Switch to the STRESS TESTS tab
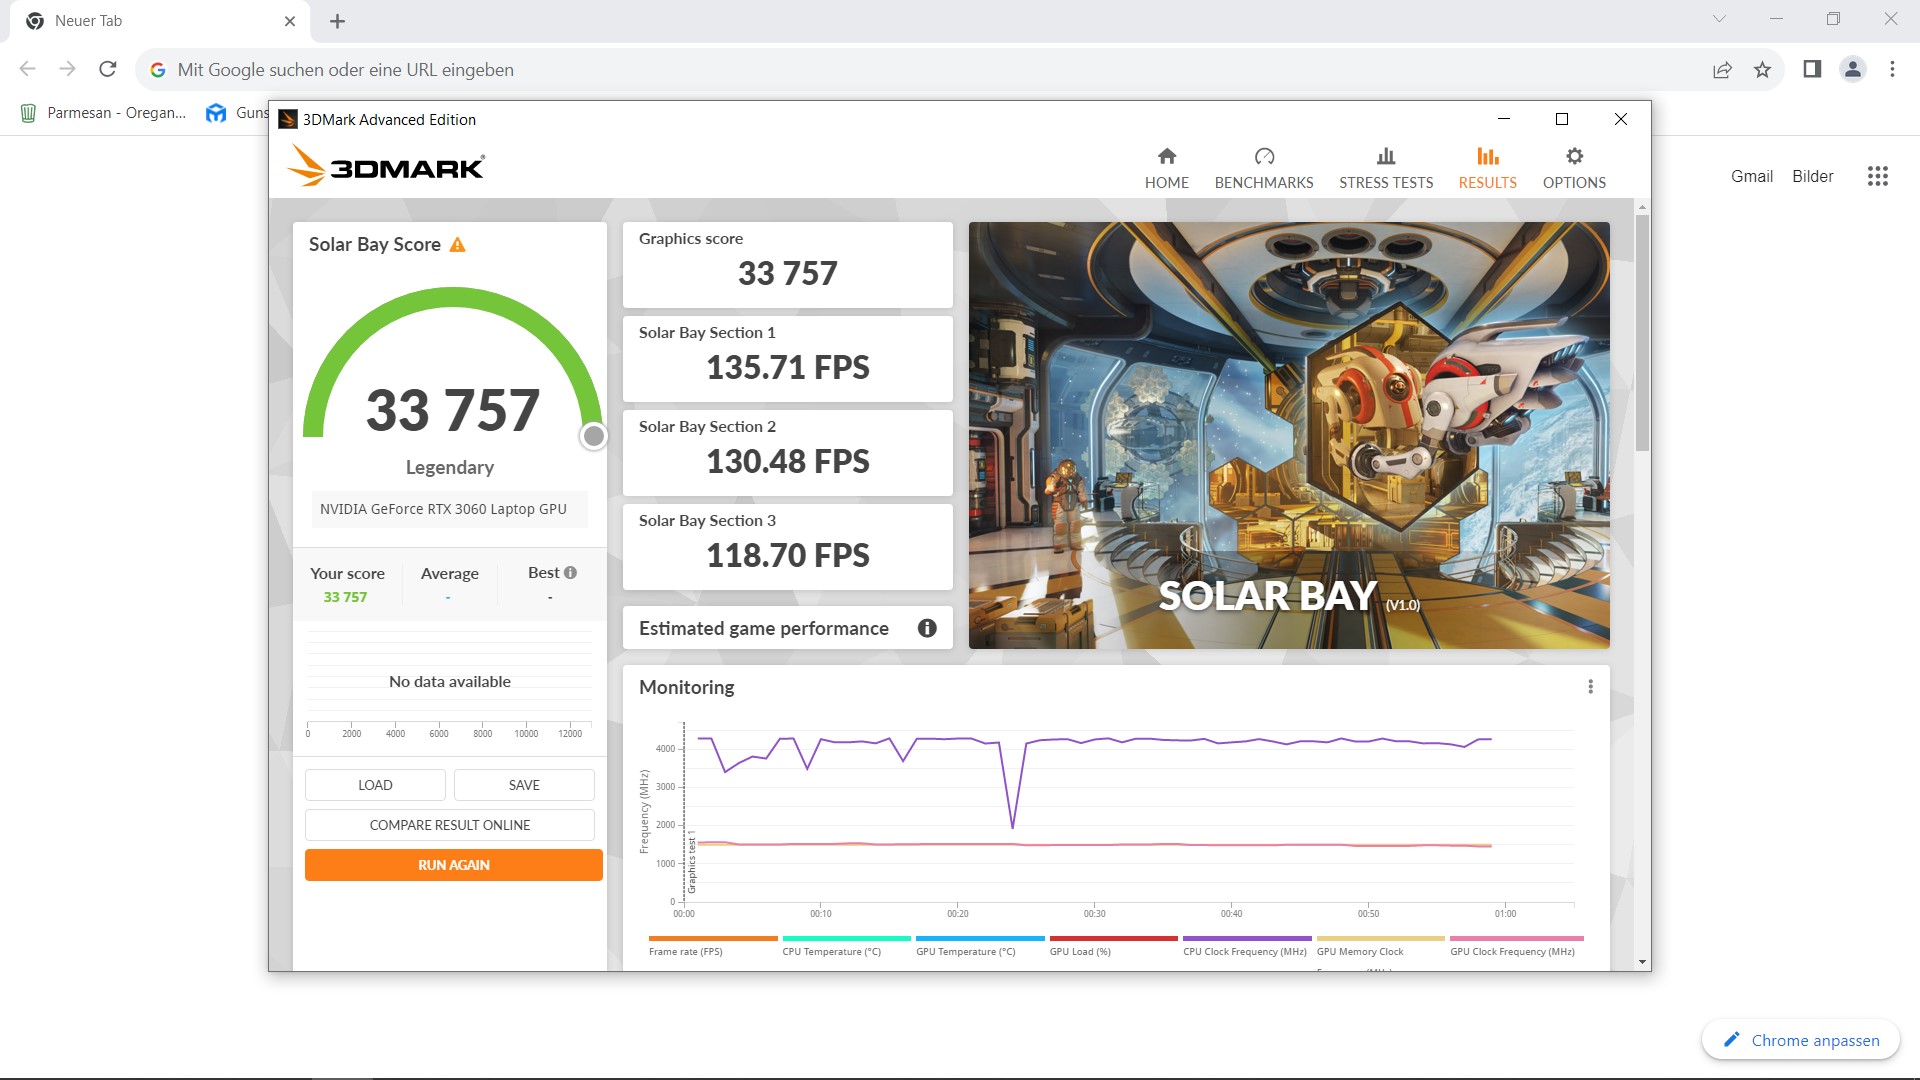 (1385, 168)
